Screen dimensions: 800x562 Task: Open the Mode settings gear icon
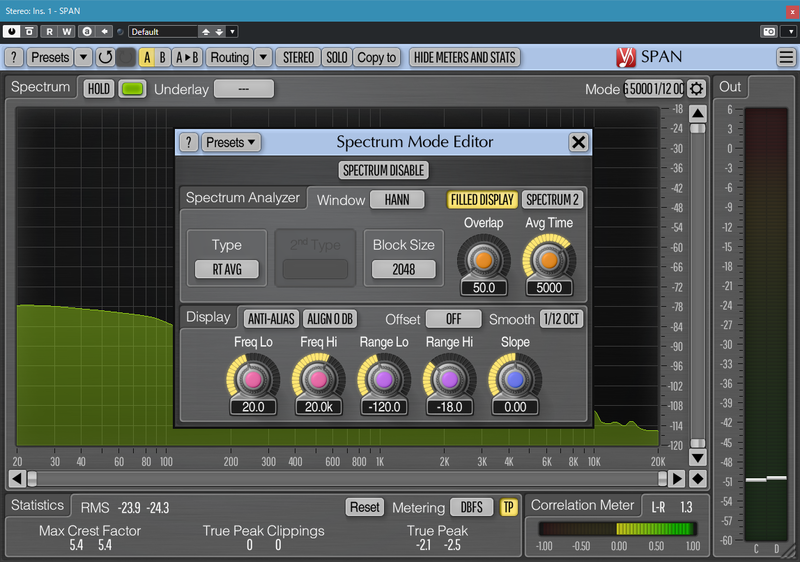click(x=696, y=89)
